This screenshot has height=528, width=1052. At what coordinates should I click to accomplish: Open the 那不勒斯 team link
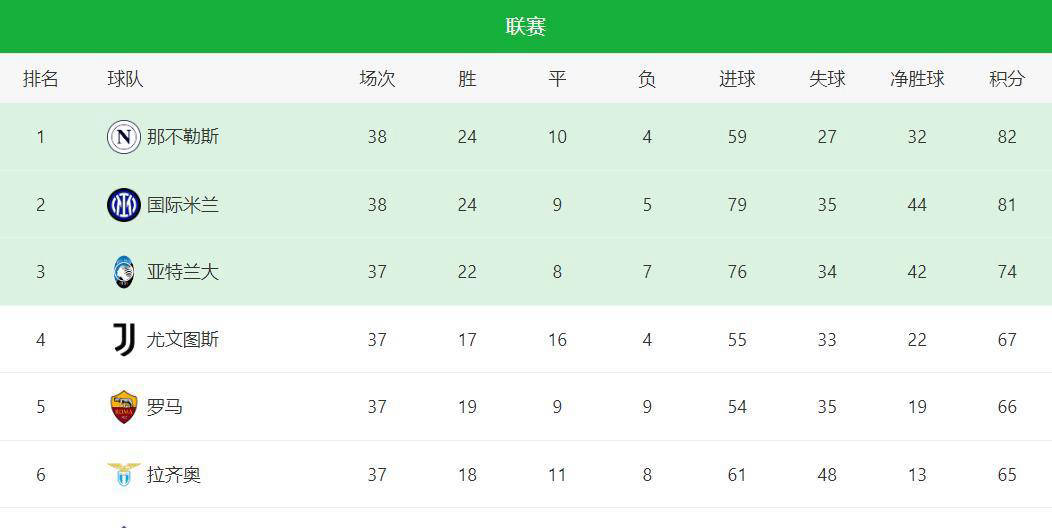point(182,137)
